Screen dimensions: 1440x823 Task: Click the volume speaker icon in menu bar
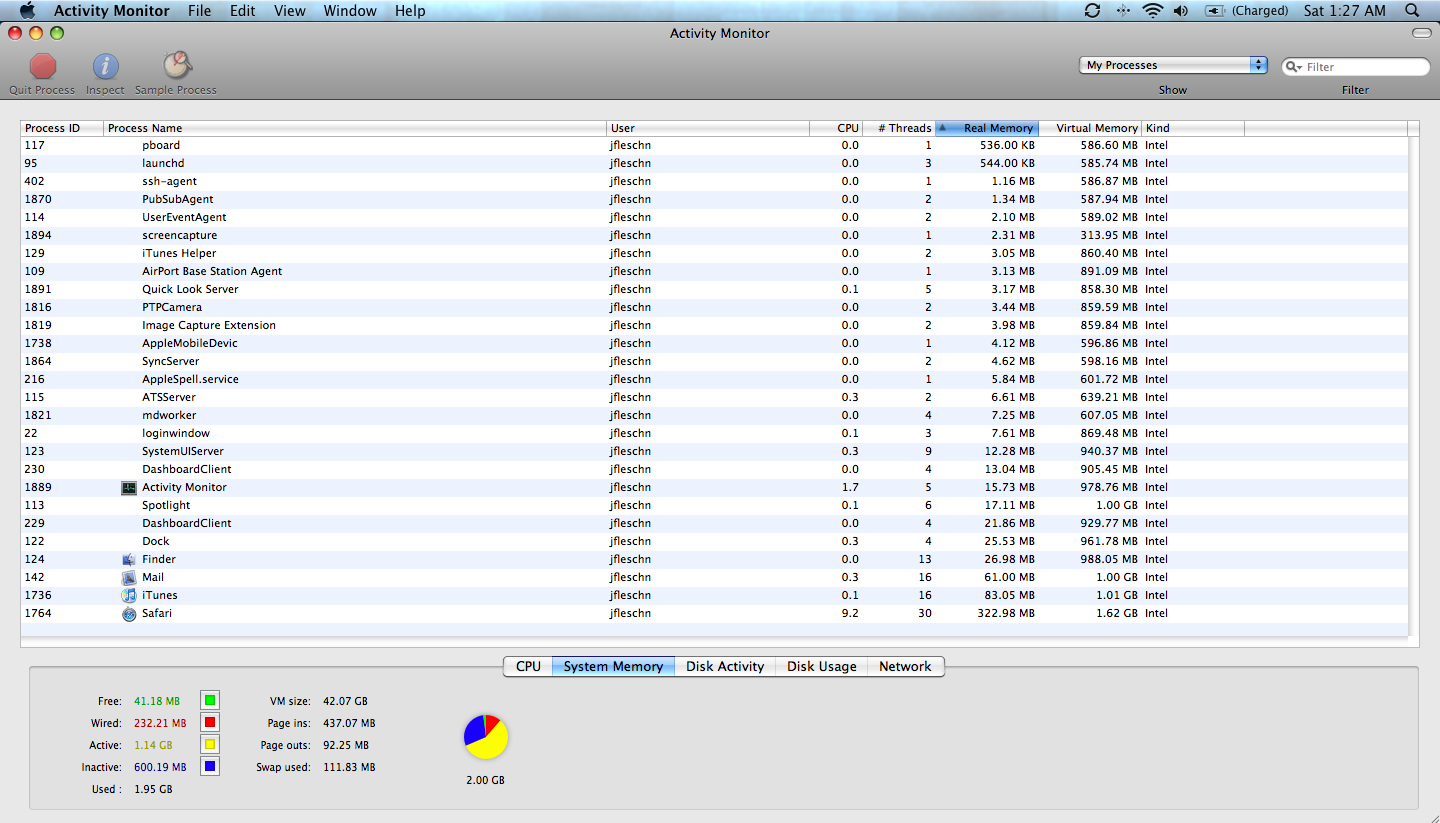coord(1181,11)
